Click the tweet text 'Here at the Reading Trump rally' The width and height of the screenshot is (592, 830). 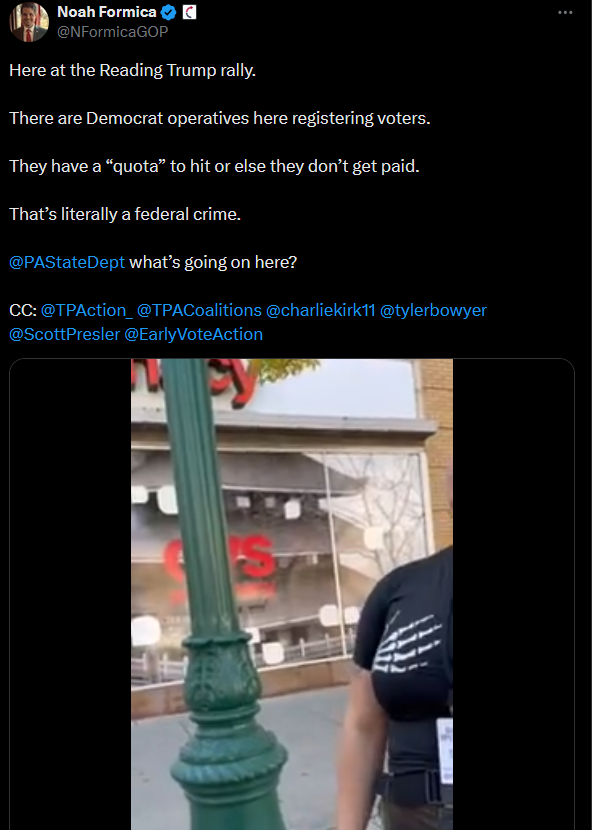pos(132,70)
